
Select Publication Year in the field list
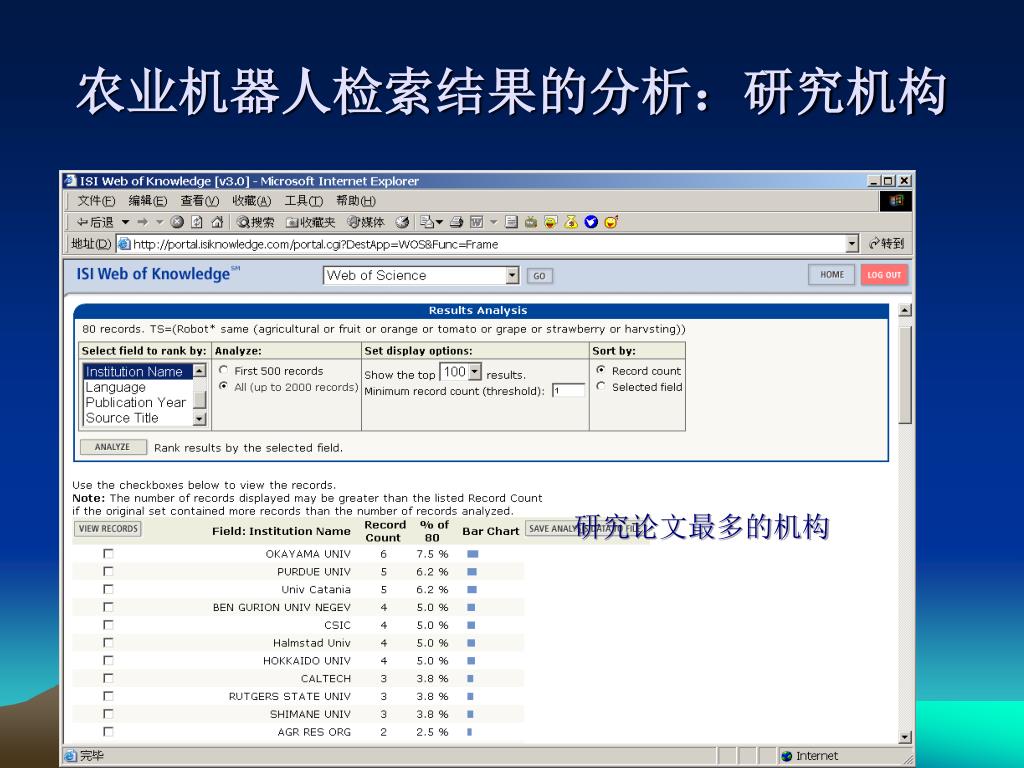pos(136,402)
